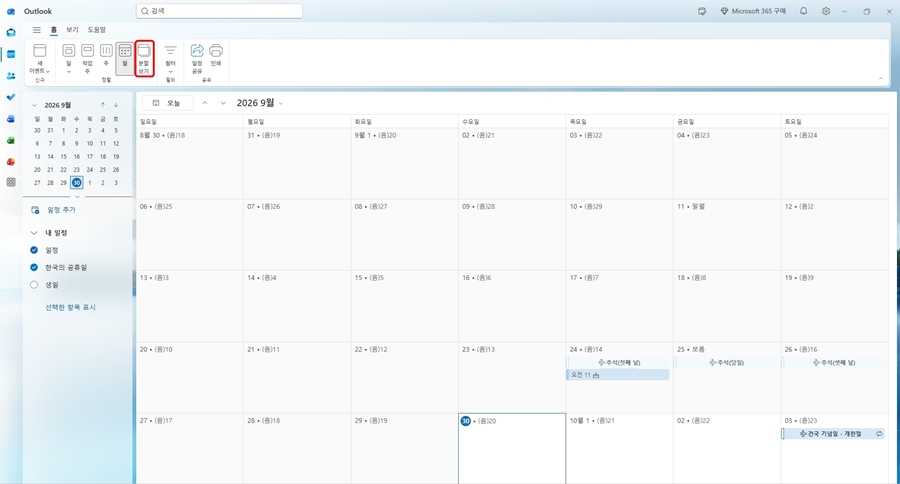The height and width of the screenshot is (484, 900).
Task: Select the 8월 30 day cell
Action: point(189,164)
